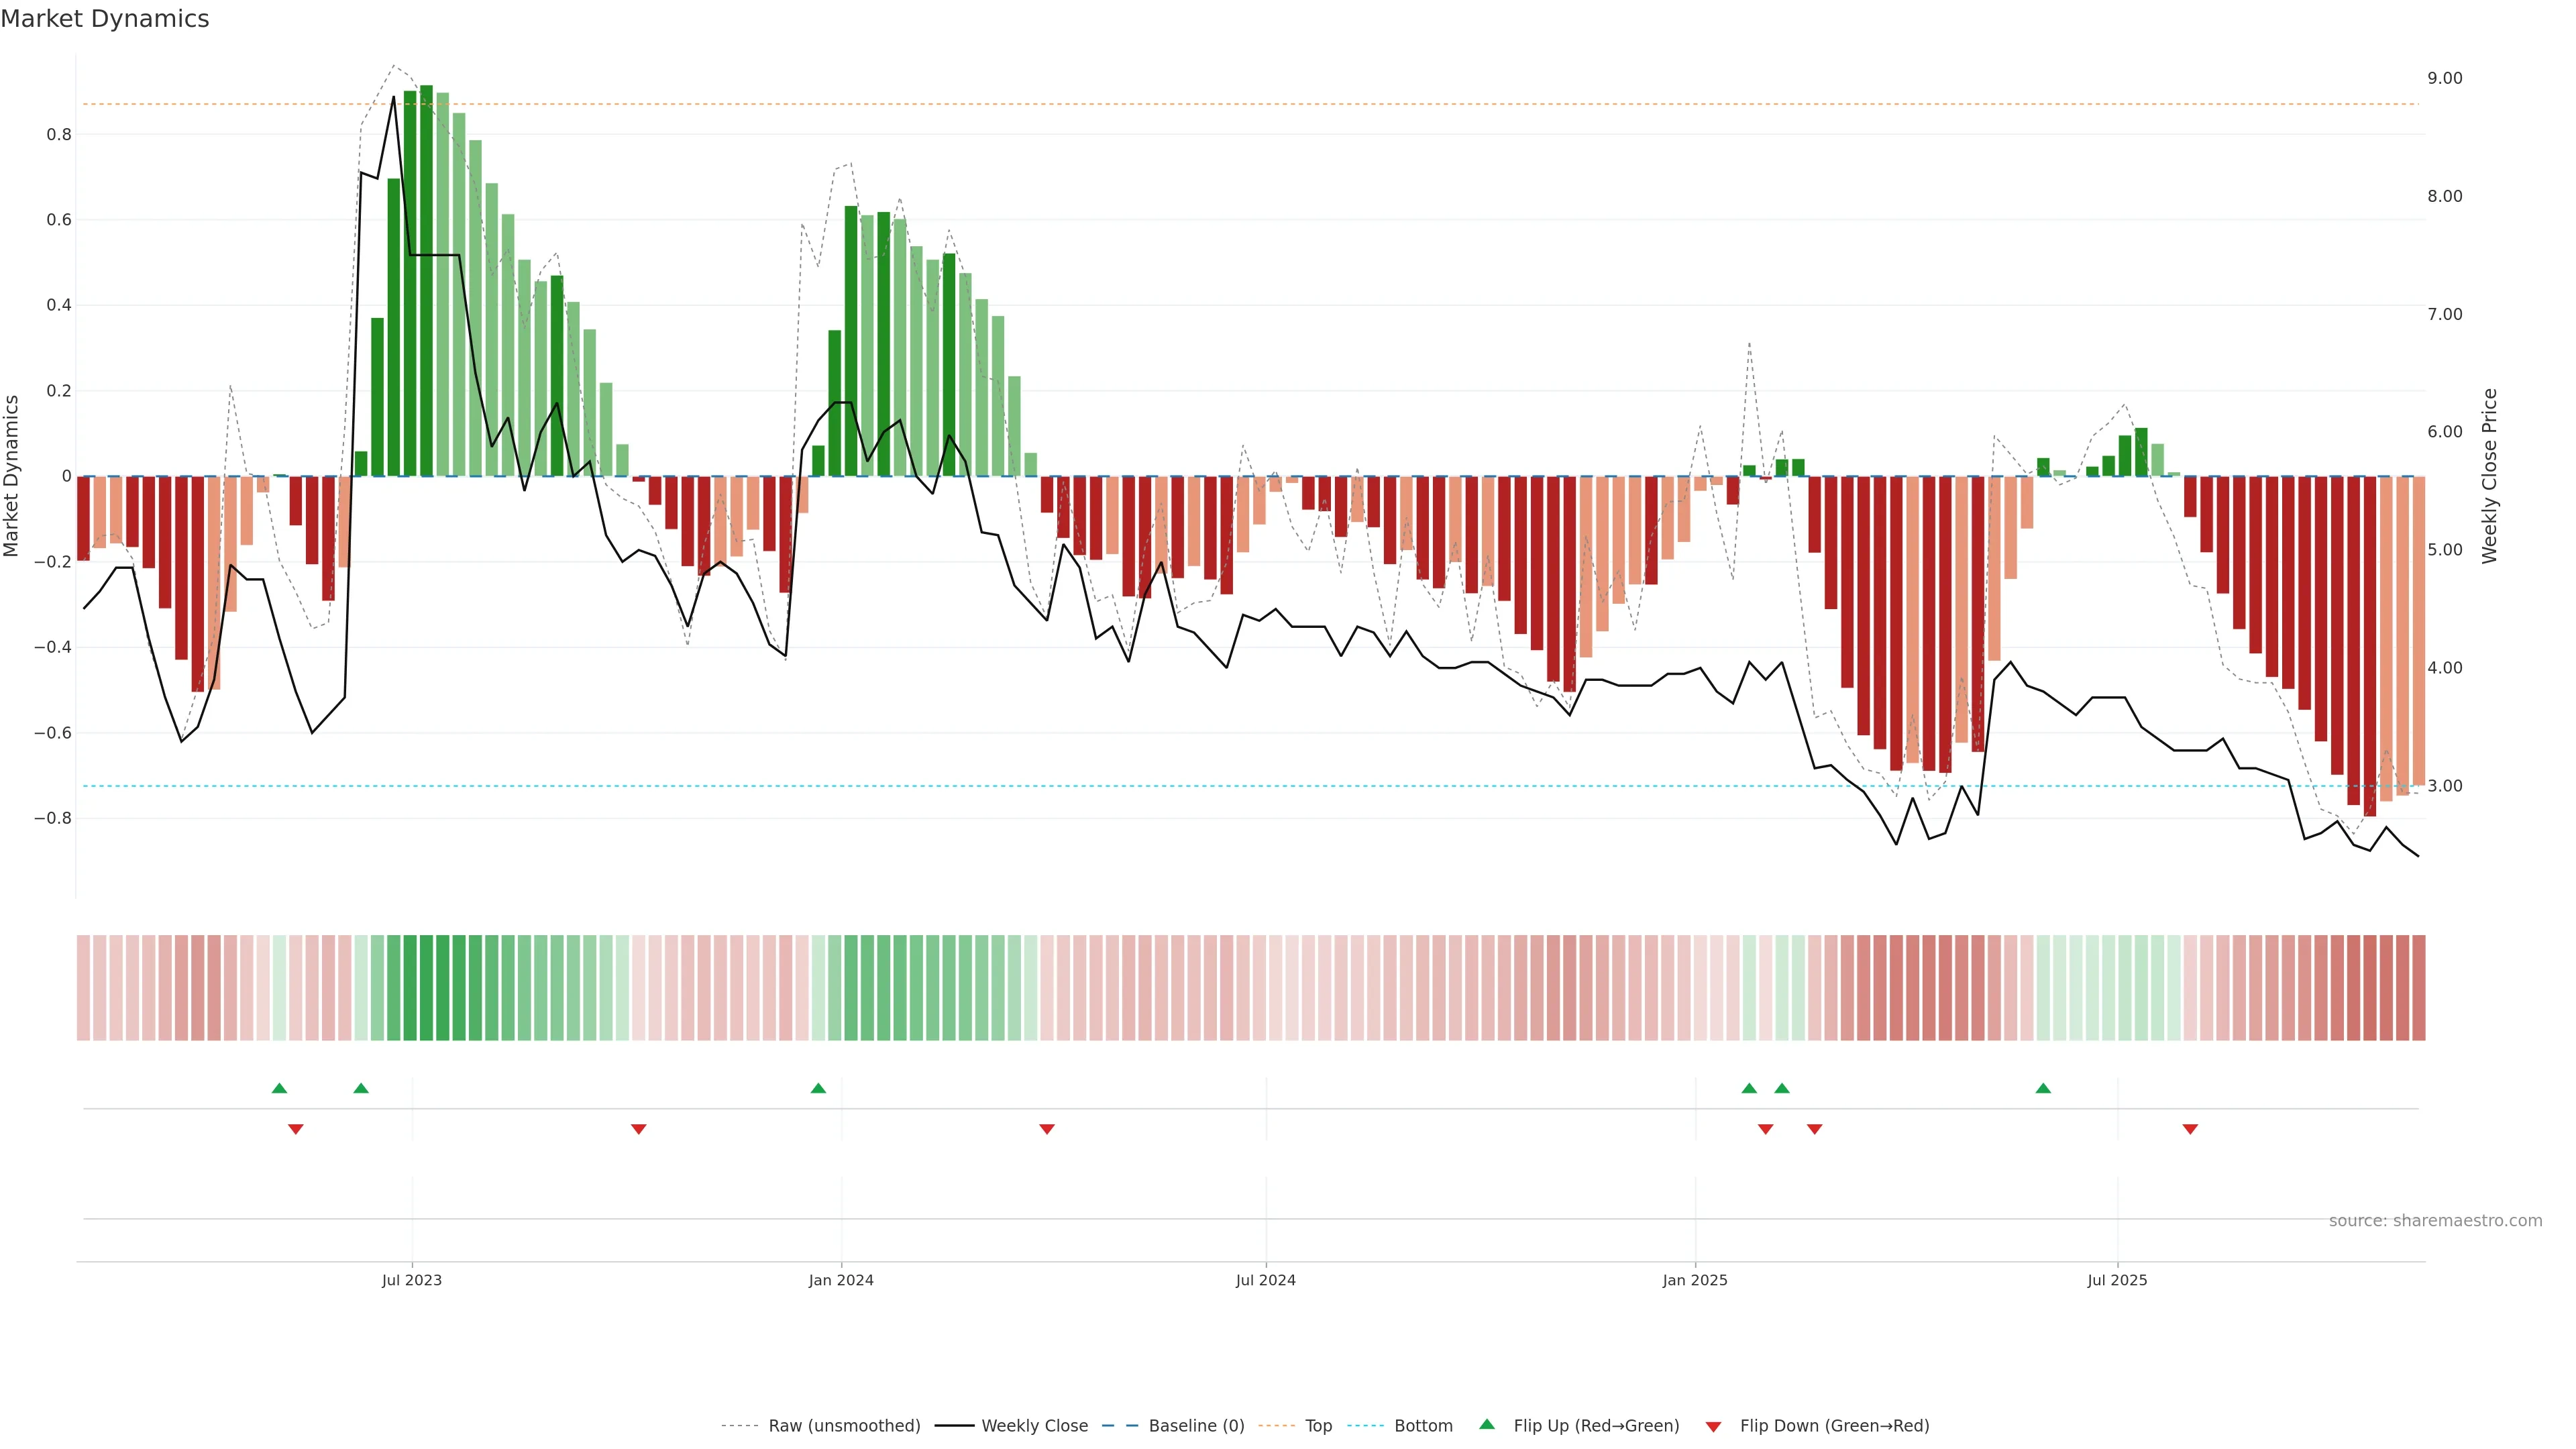Click the Flip Down marker between Jan and Jul 2024
This screenshot has height=1449, width=2576.
pyautogui.click(x=1047, y=1129)
